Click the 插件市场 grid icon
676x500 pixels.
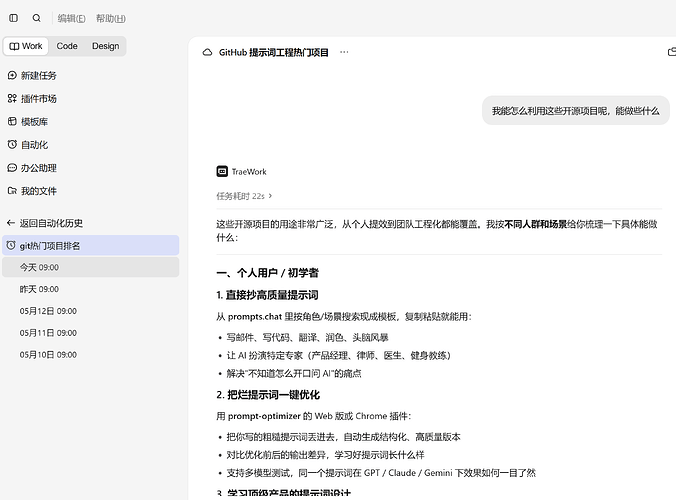click(12, 99)
